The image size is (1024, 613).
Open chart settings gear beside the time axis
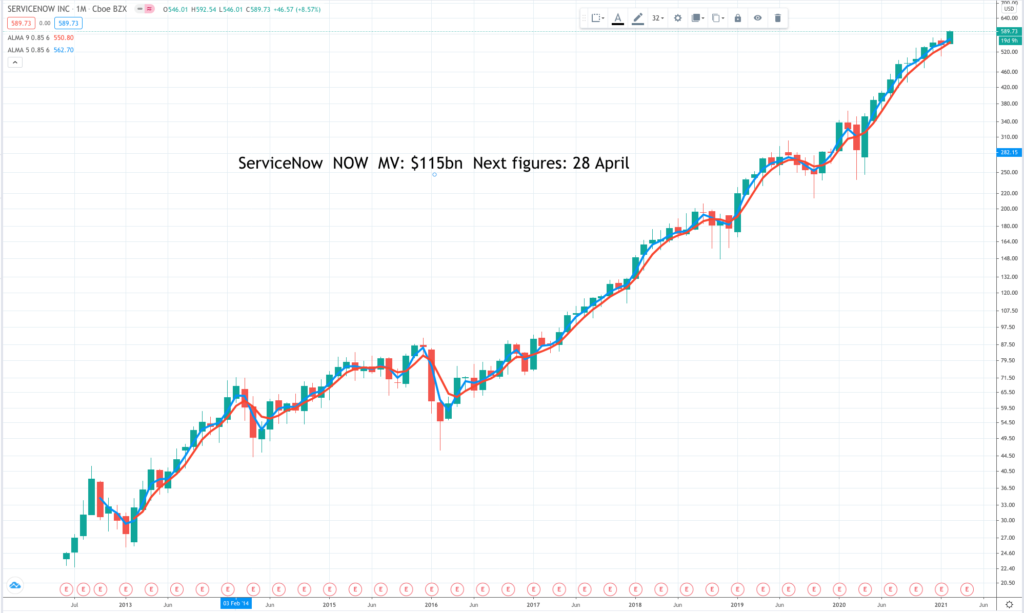pos(1009,605)
